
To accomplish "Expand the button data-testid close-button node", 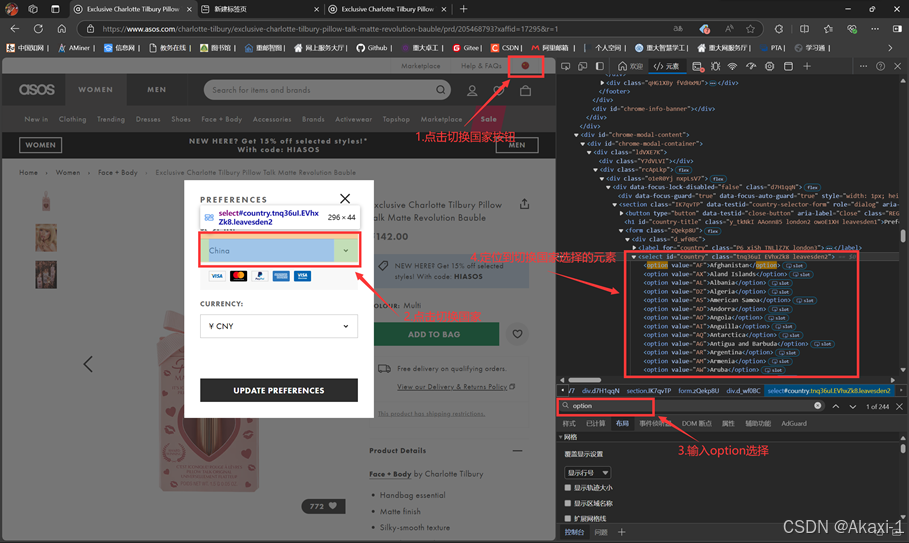I will coord(621,213).
